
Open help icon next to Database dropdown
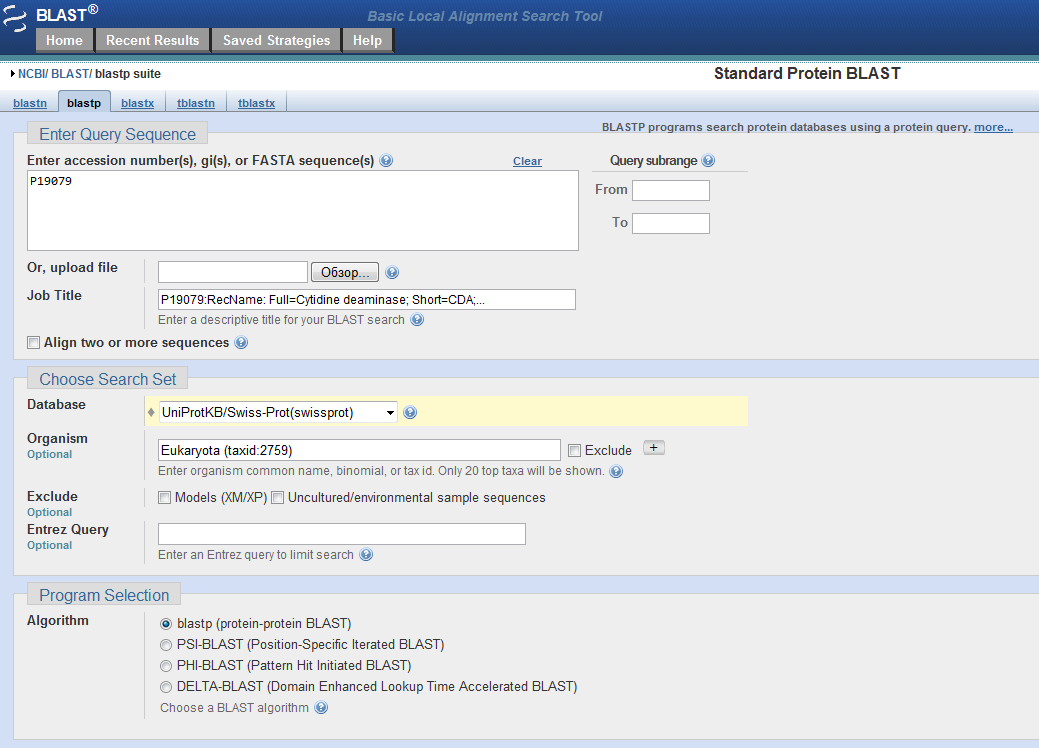tap(410, 413)
